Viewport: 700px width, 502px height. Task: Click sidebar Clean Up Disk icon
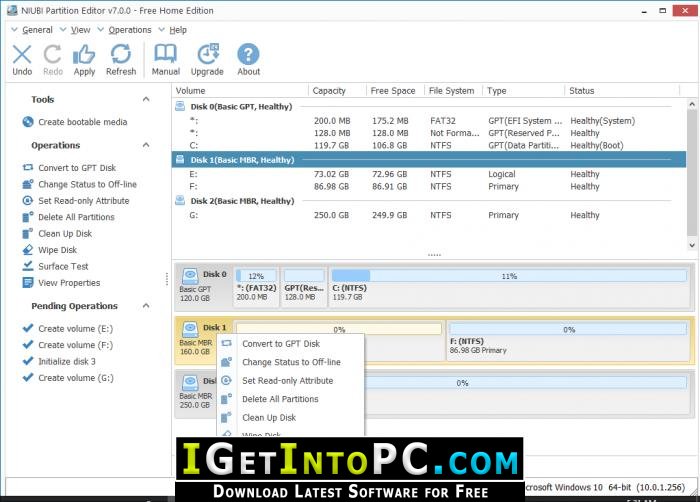[x=28, y=234]
